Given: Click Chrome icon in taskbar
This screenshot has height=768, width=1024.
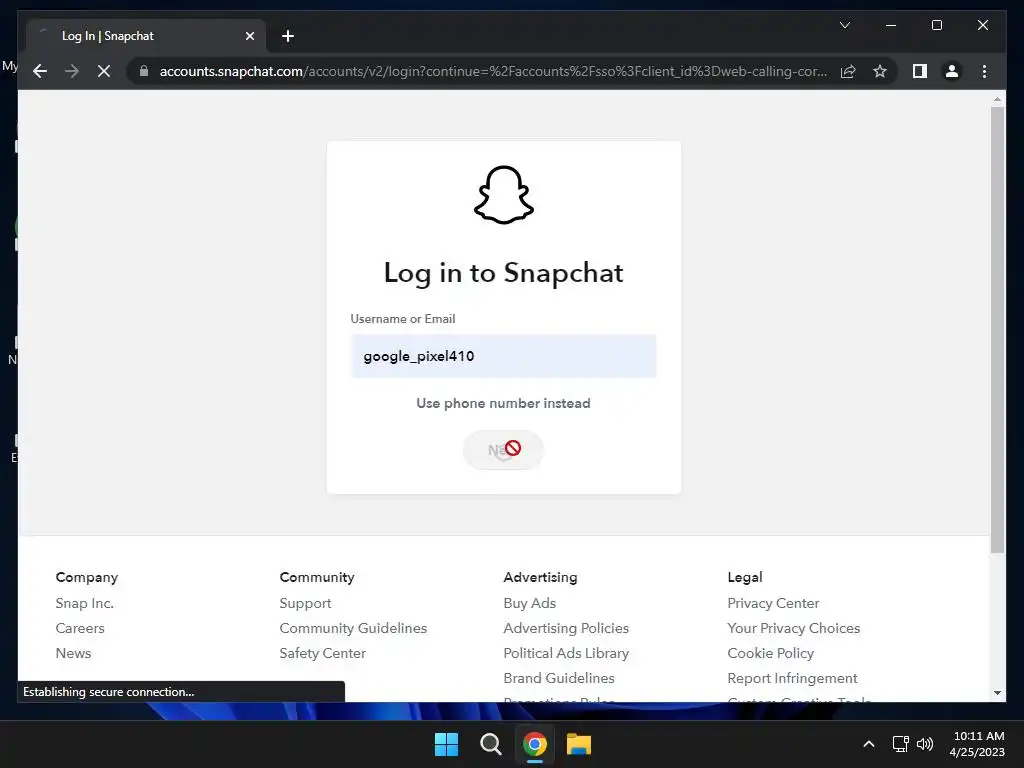Looking at the screenshot, I should (x=535, y=744).
